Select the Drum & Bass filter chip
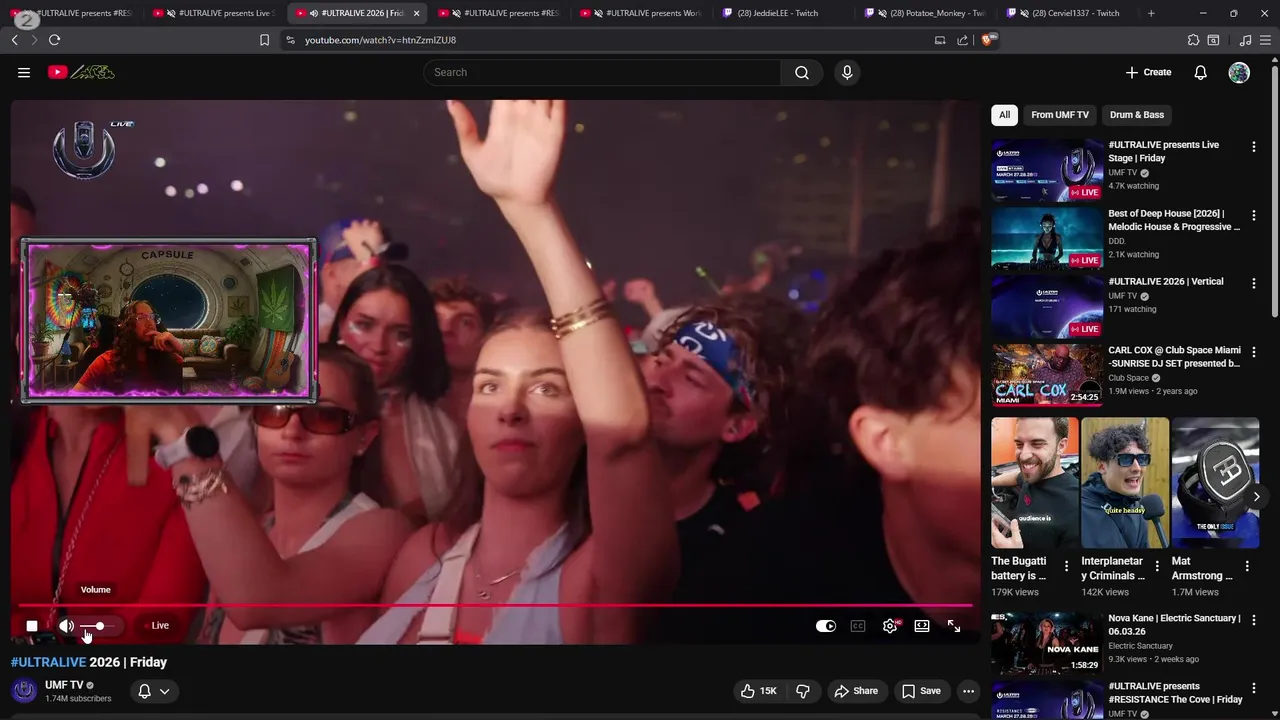The width and height of the screenshot is (1280, 720). 1137,115
